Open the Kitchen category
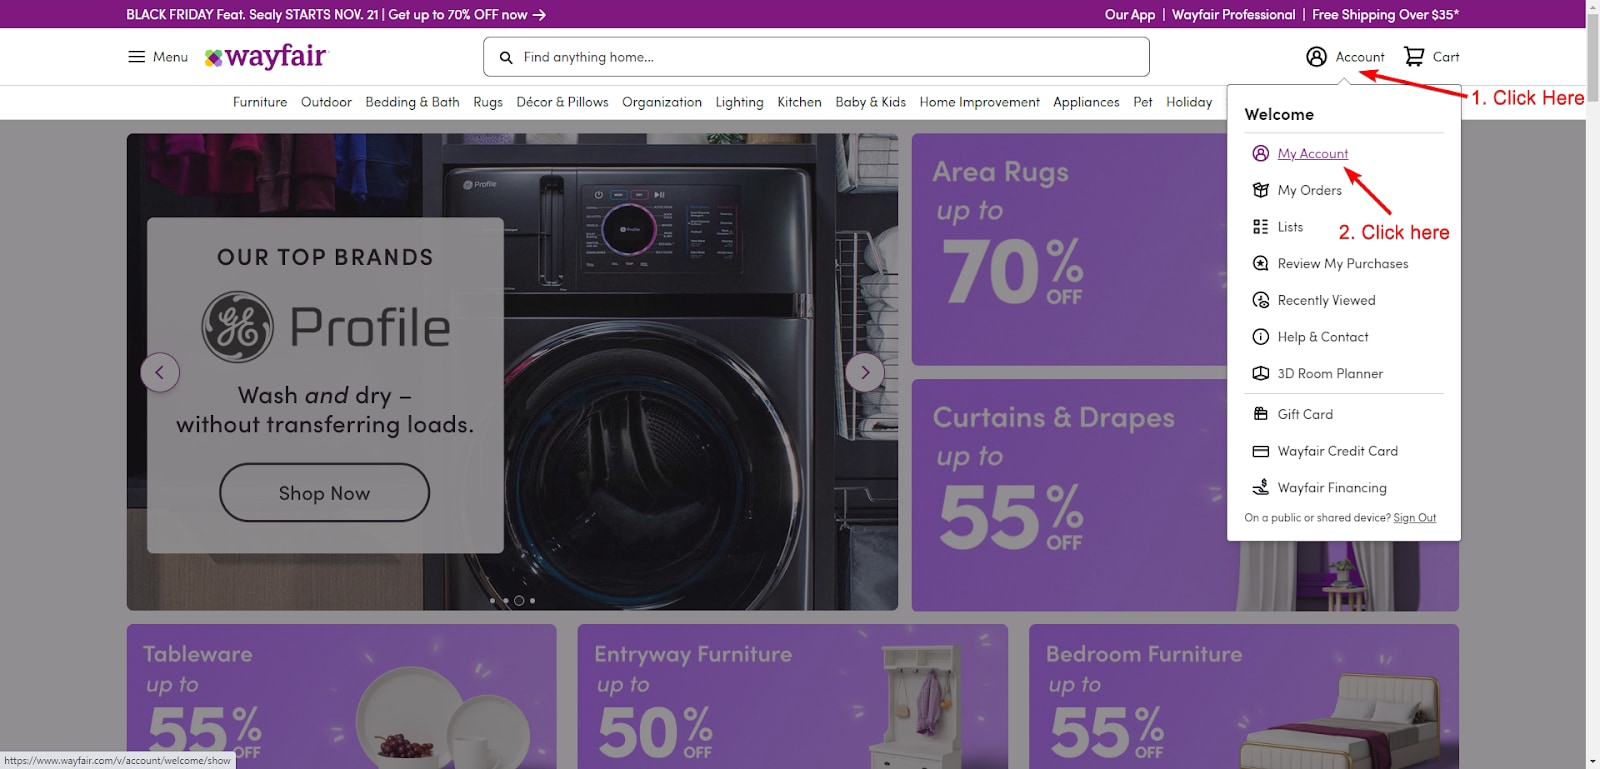Image resolution: width=1600 pixels, height=769 pixels. (799, 102)
